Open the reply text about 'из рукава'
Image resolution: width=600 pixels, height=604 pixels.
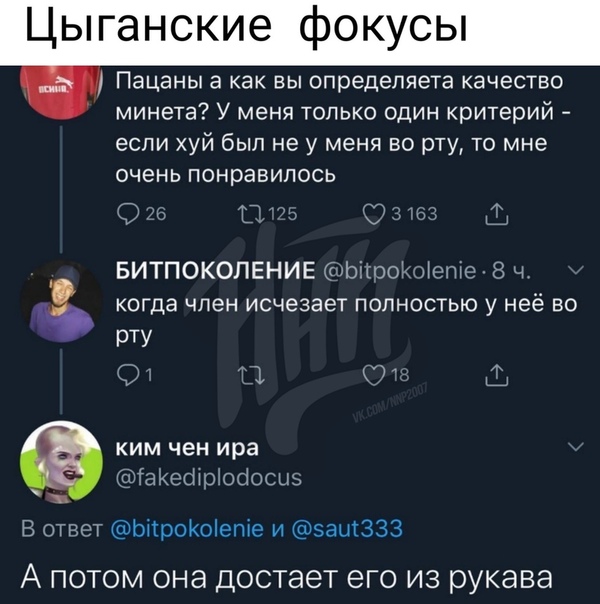click(x=287, y=577)
